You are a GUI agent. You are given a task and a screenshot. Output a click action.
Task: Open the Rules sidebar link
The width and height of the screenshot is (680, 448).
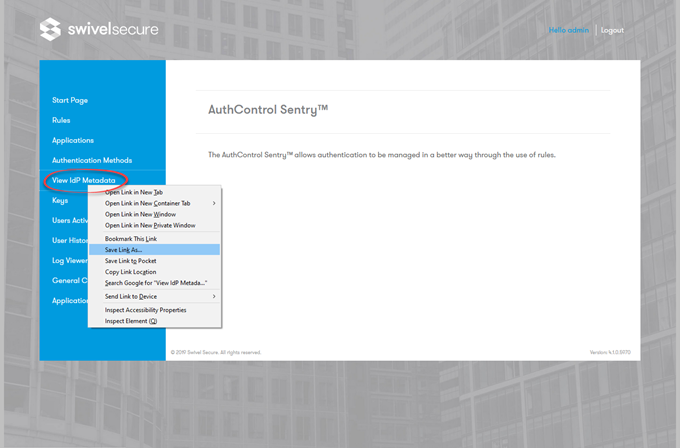61,120
